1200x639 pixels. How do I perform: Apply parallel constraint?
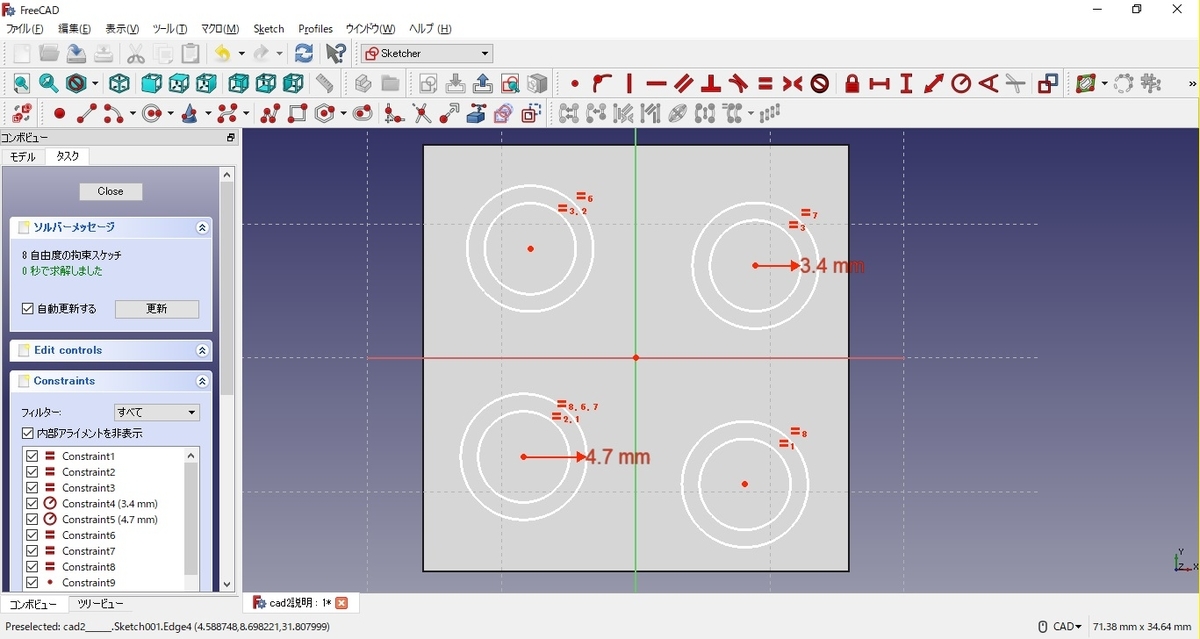click(684, 84)
